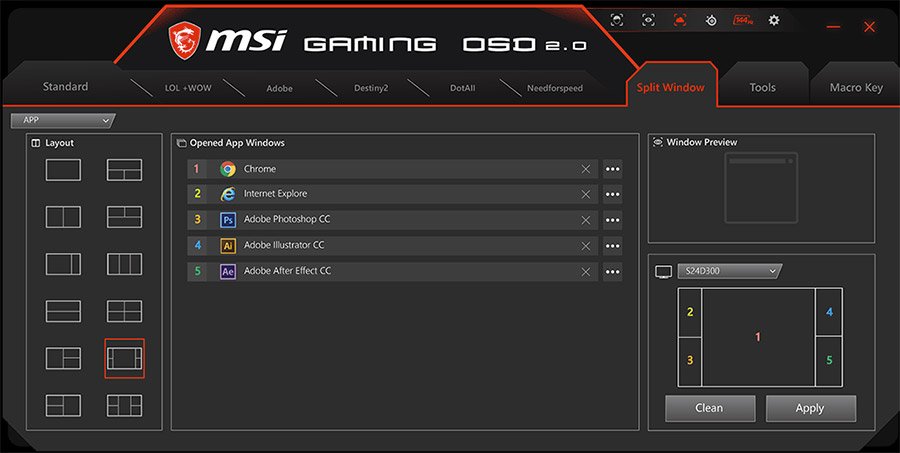This screenshot has width=900, height=453.
Task: Open more options for Chrome row
Action: click(612, 169)
